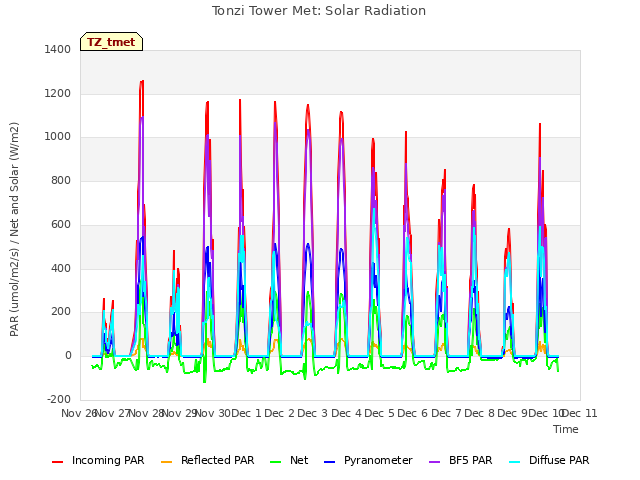Click the y-axis label PAR / Net and Solar
640x480 pixels.
[x=14, y=229]
